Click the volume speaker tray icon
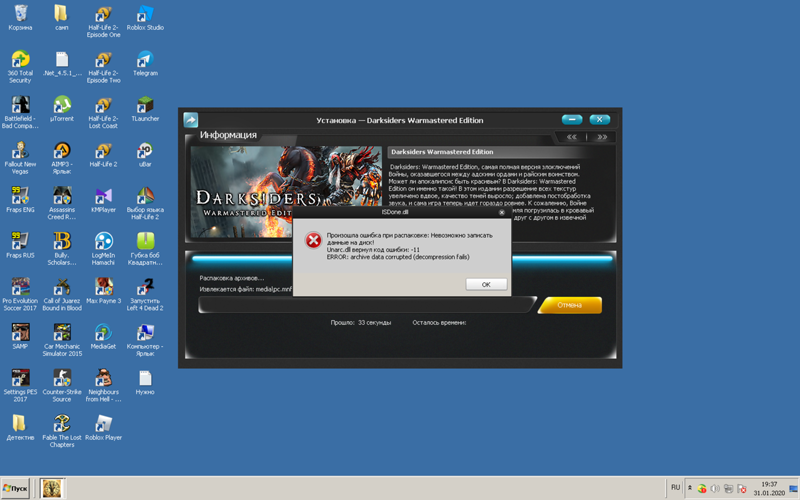 (x=715, y=488)
